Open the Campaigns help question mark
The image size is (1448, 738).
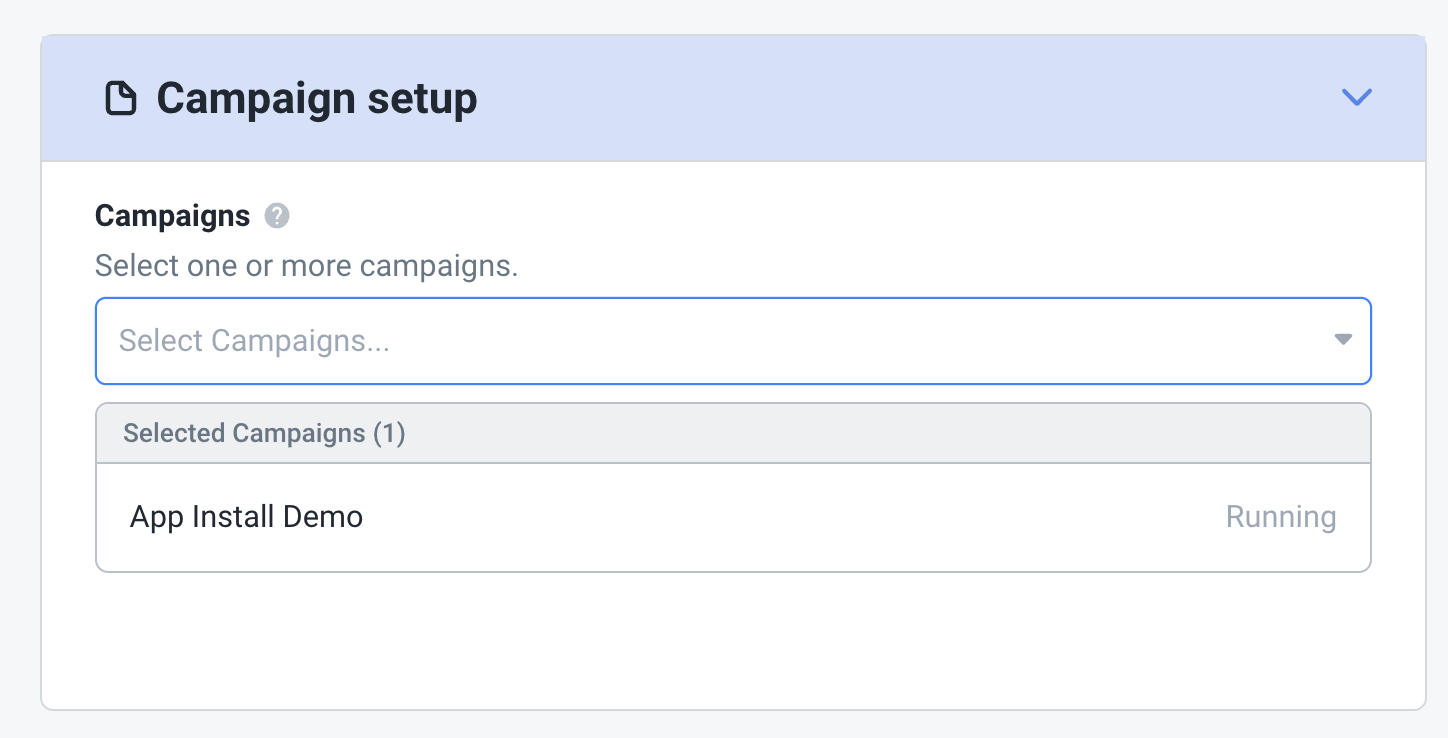(x=277, y=216)
